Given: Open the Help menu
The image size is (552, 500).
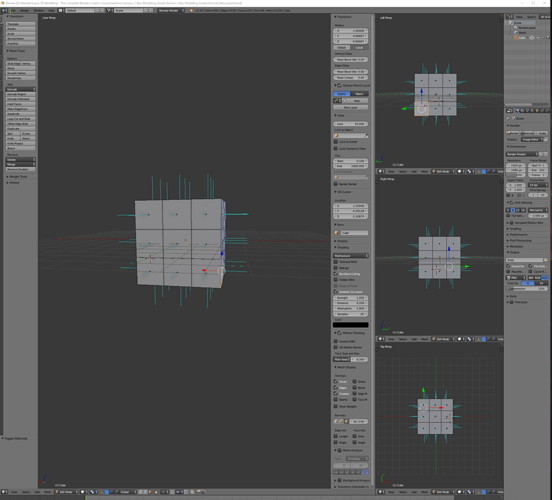Looking at the screenshot, I should [51, 11].
